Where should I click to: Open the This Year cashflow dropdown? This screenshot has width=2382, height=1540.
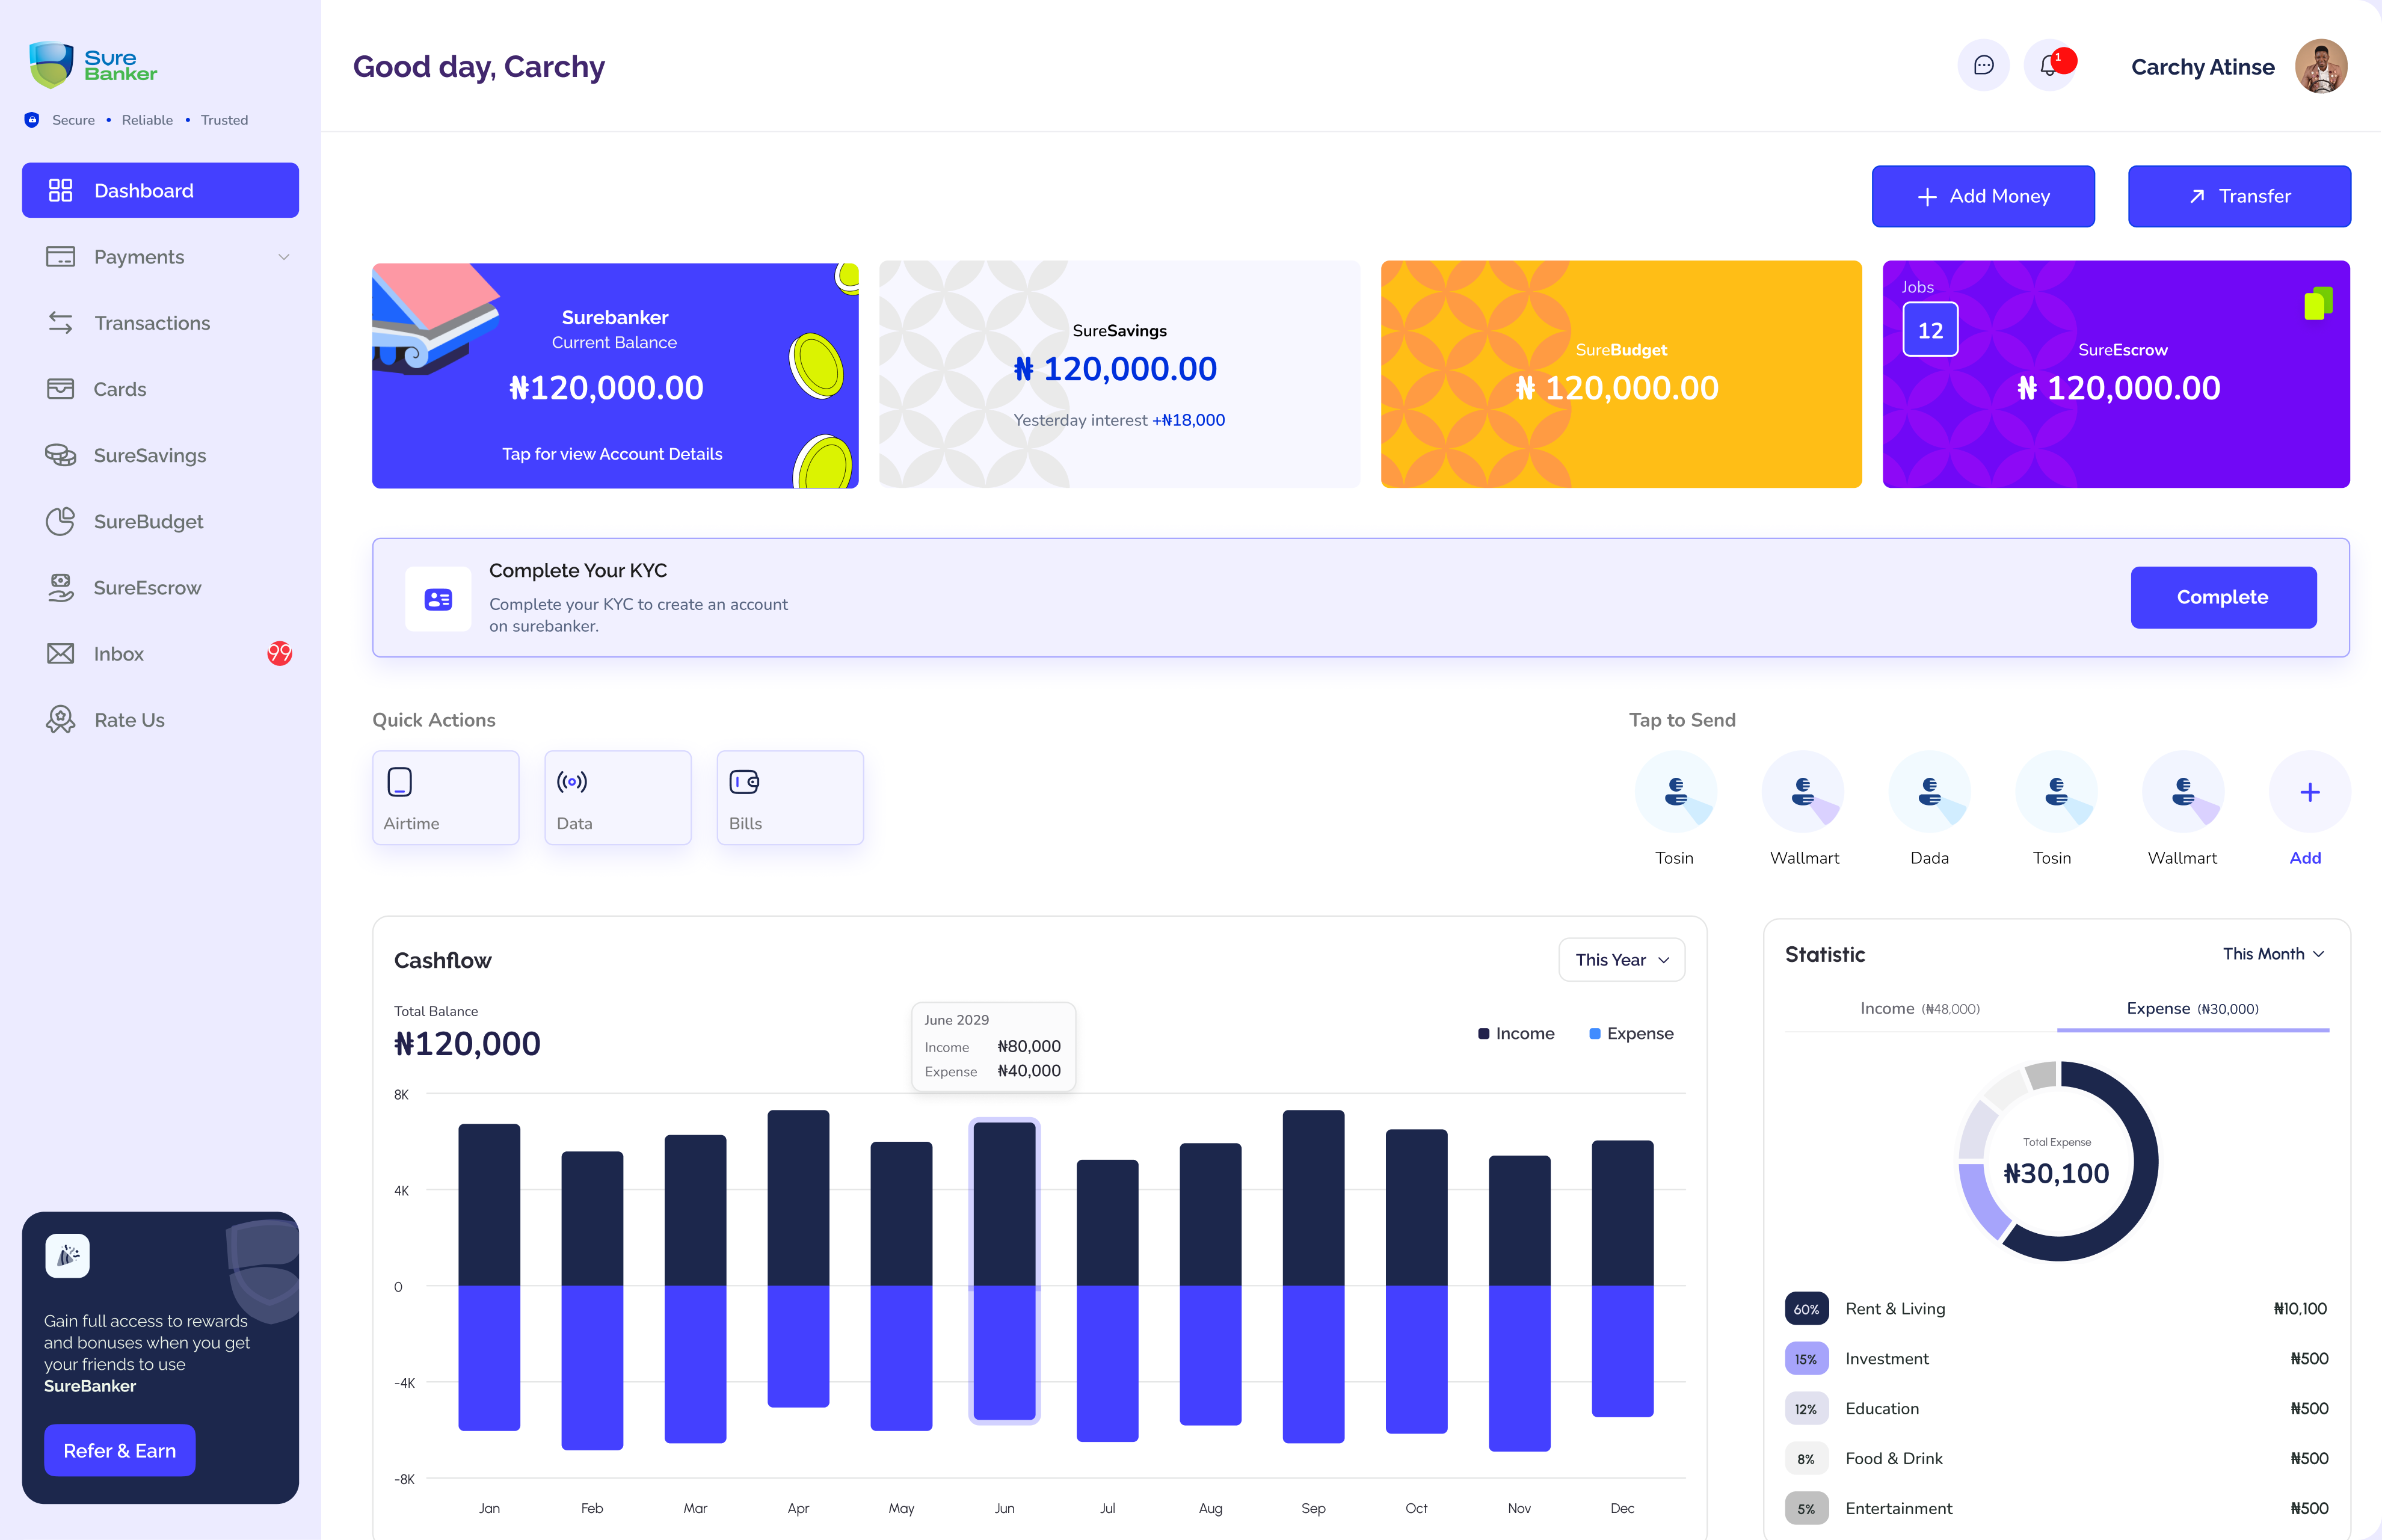[x=1621, y=960]
